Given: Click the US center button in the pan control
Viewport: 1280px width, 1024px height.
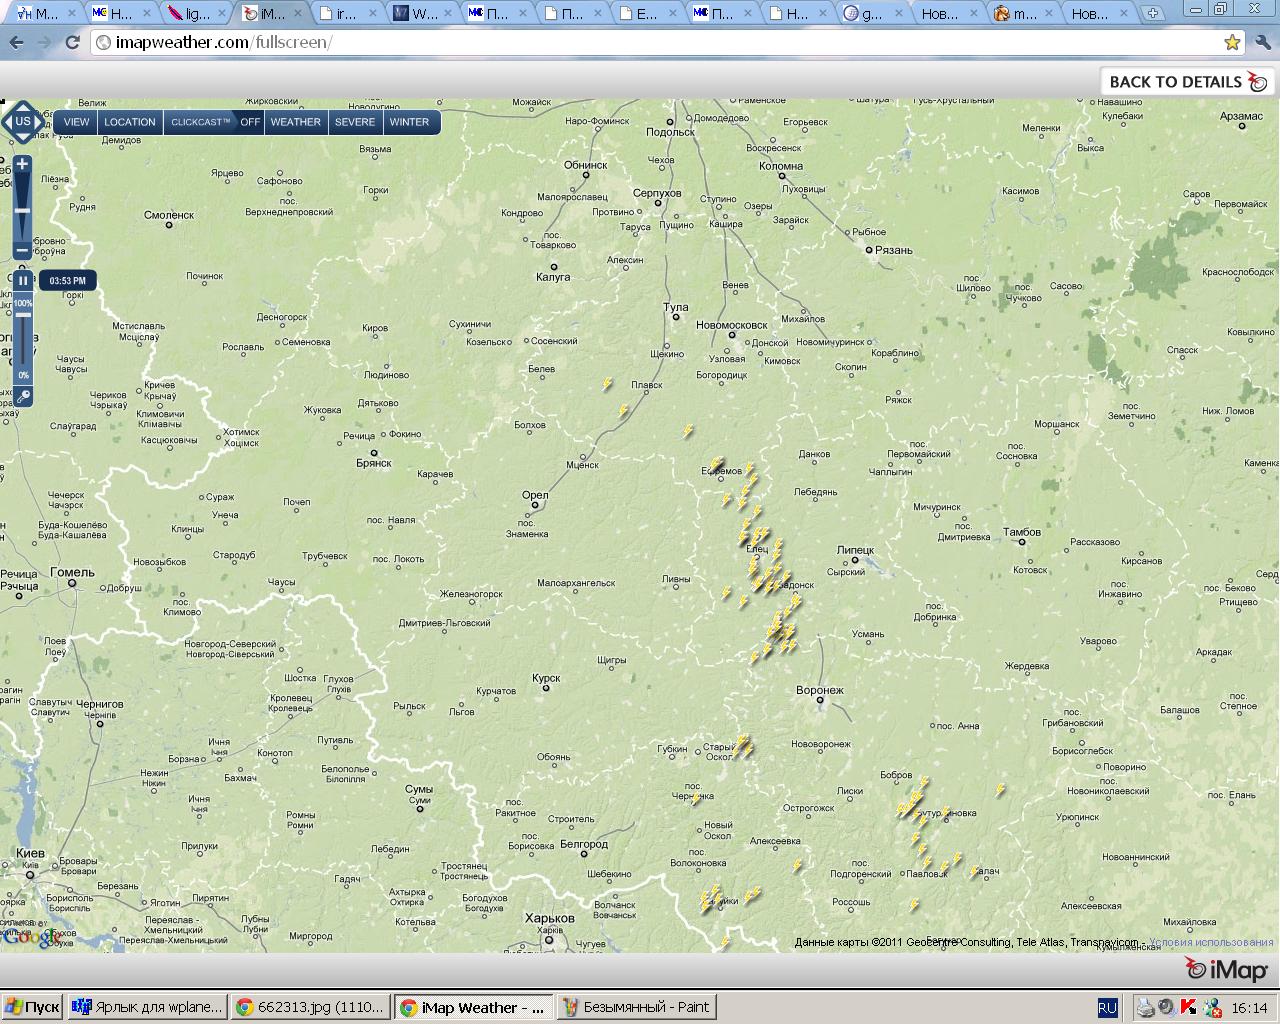Looking at the screenshot, I should coord(22,122).
